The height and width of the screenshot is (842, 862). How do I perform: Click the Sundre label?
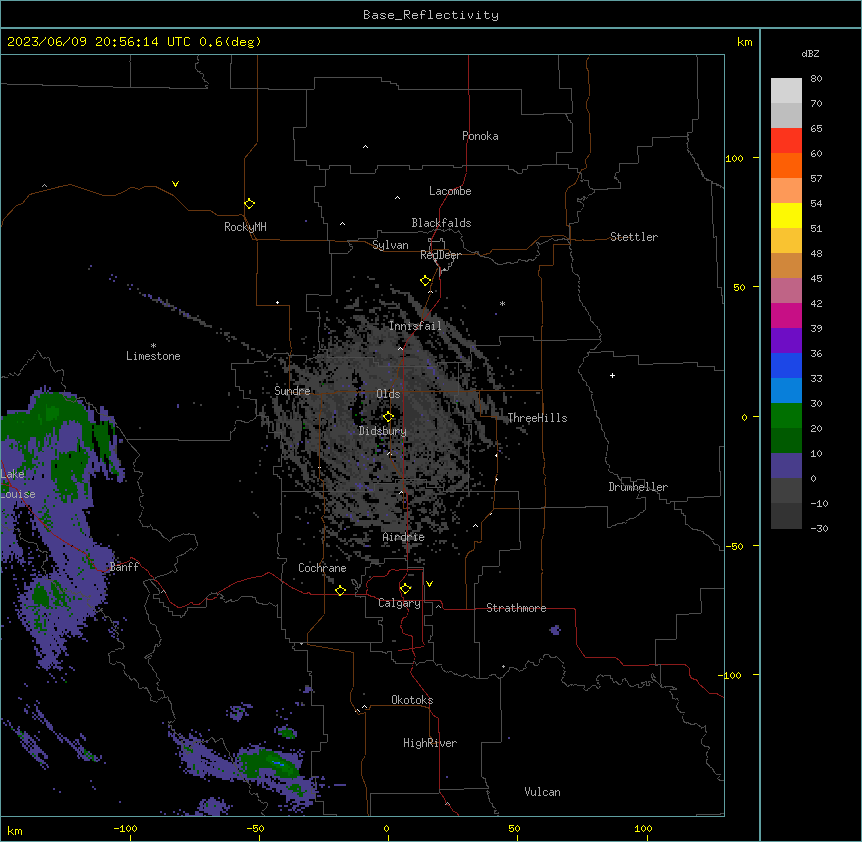click(292, 391)
